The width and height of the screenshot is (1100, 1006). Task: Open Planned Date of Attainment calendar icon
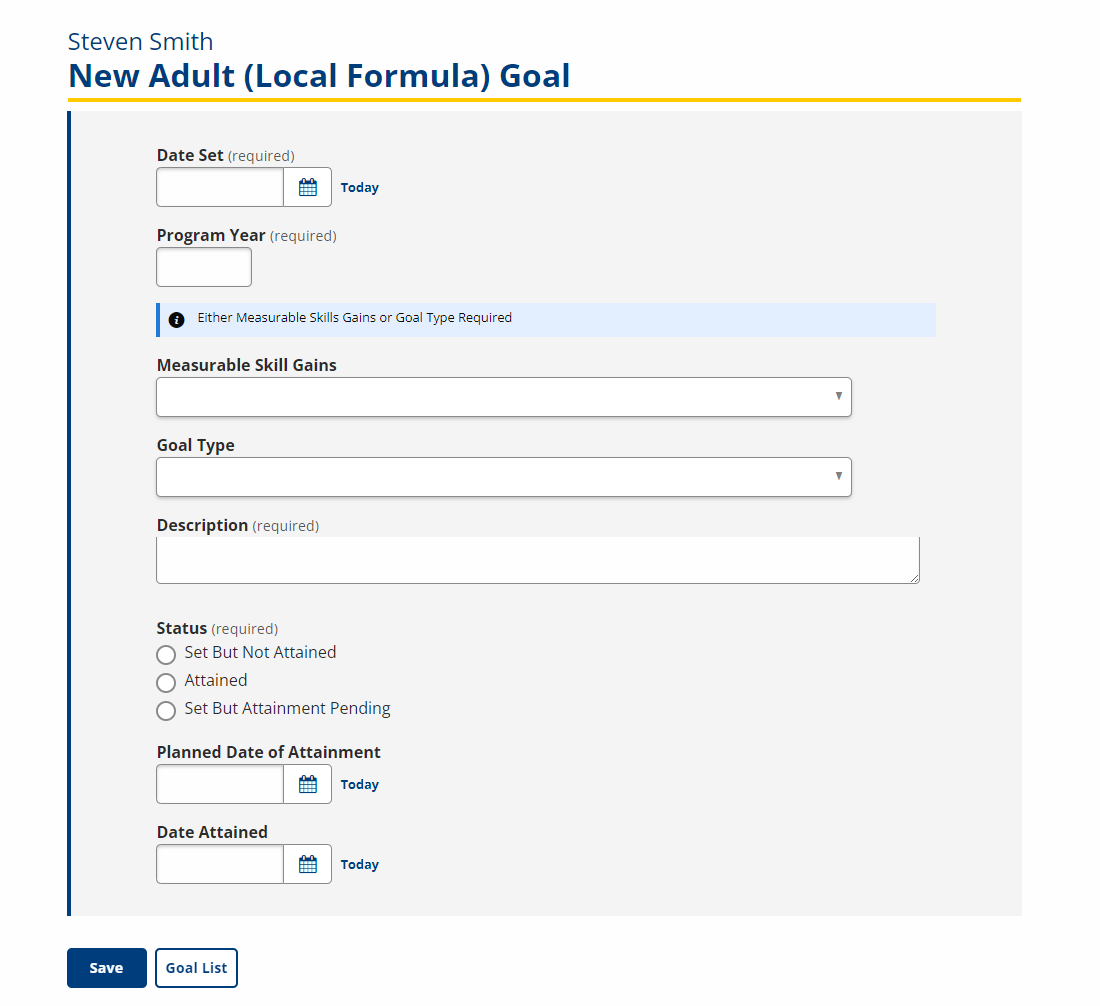[307, 784]
